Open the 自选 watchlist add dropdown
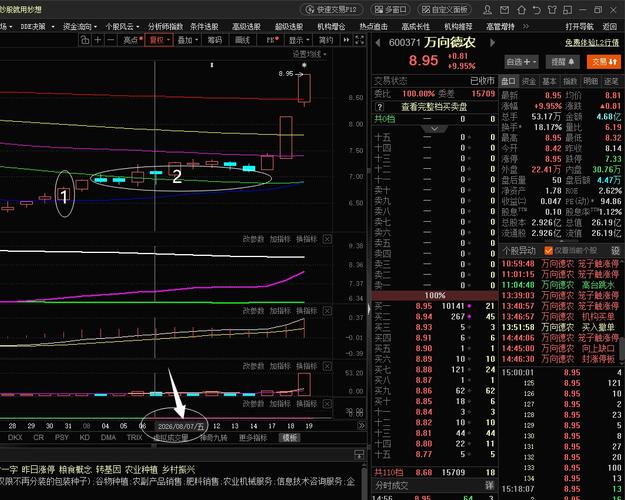 (x=521, y=62)
